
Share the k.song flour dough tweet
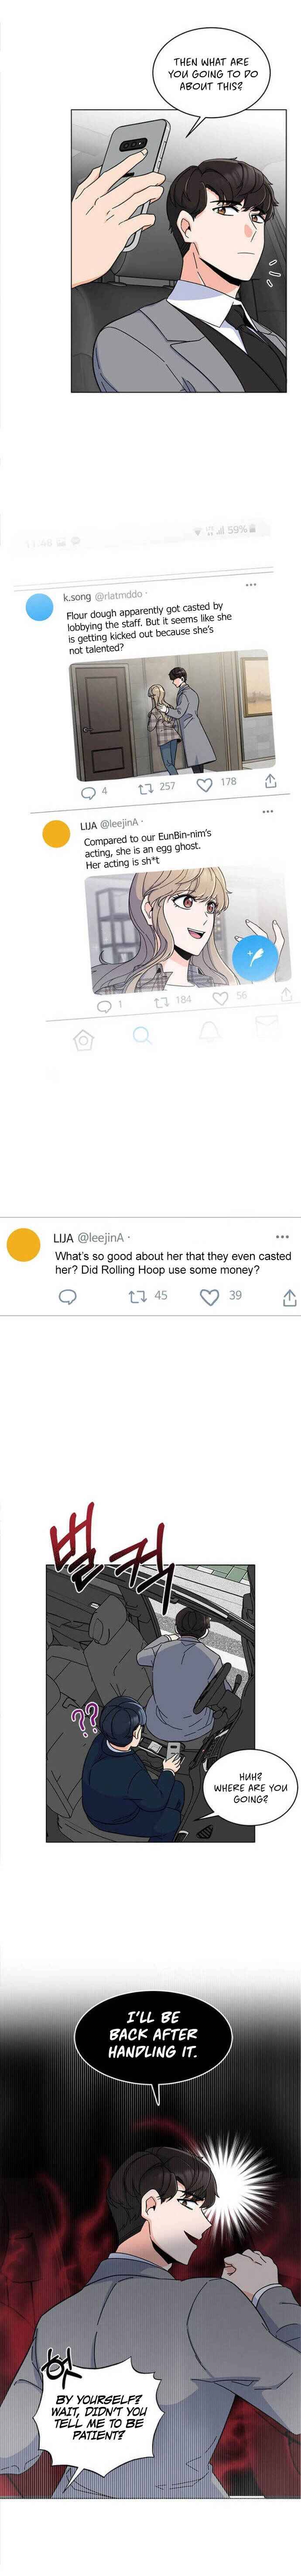[x=270, y=780]
